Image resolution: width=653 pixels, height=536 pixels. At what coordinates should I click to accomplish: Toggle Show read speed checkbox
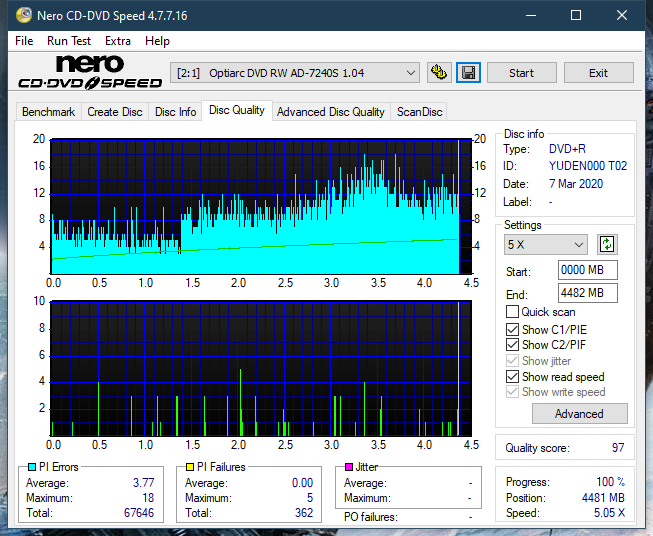(x=512, y=376)
